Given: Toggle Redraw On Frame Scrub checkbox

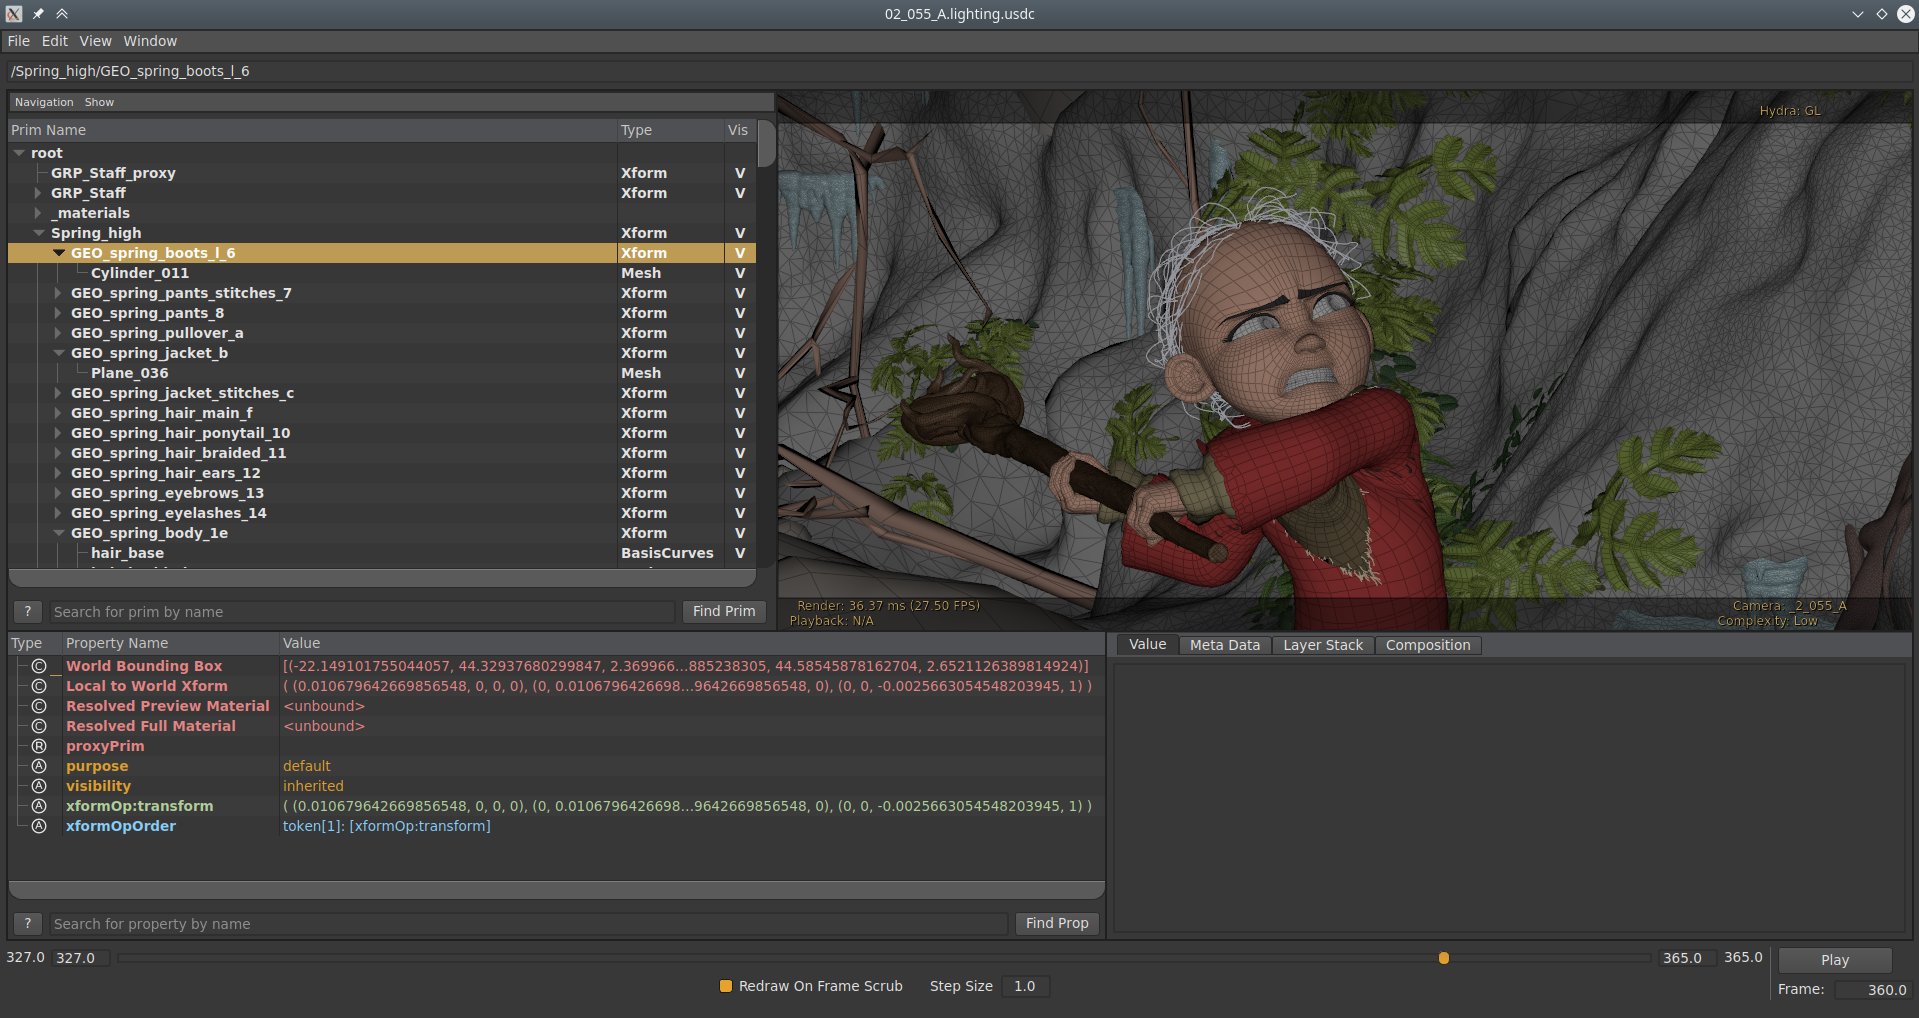Looking at the screenshot, I should [726, 986].
